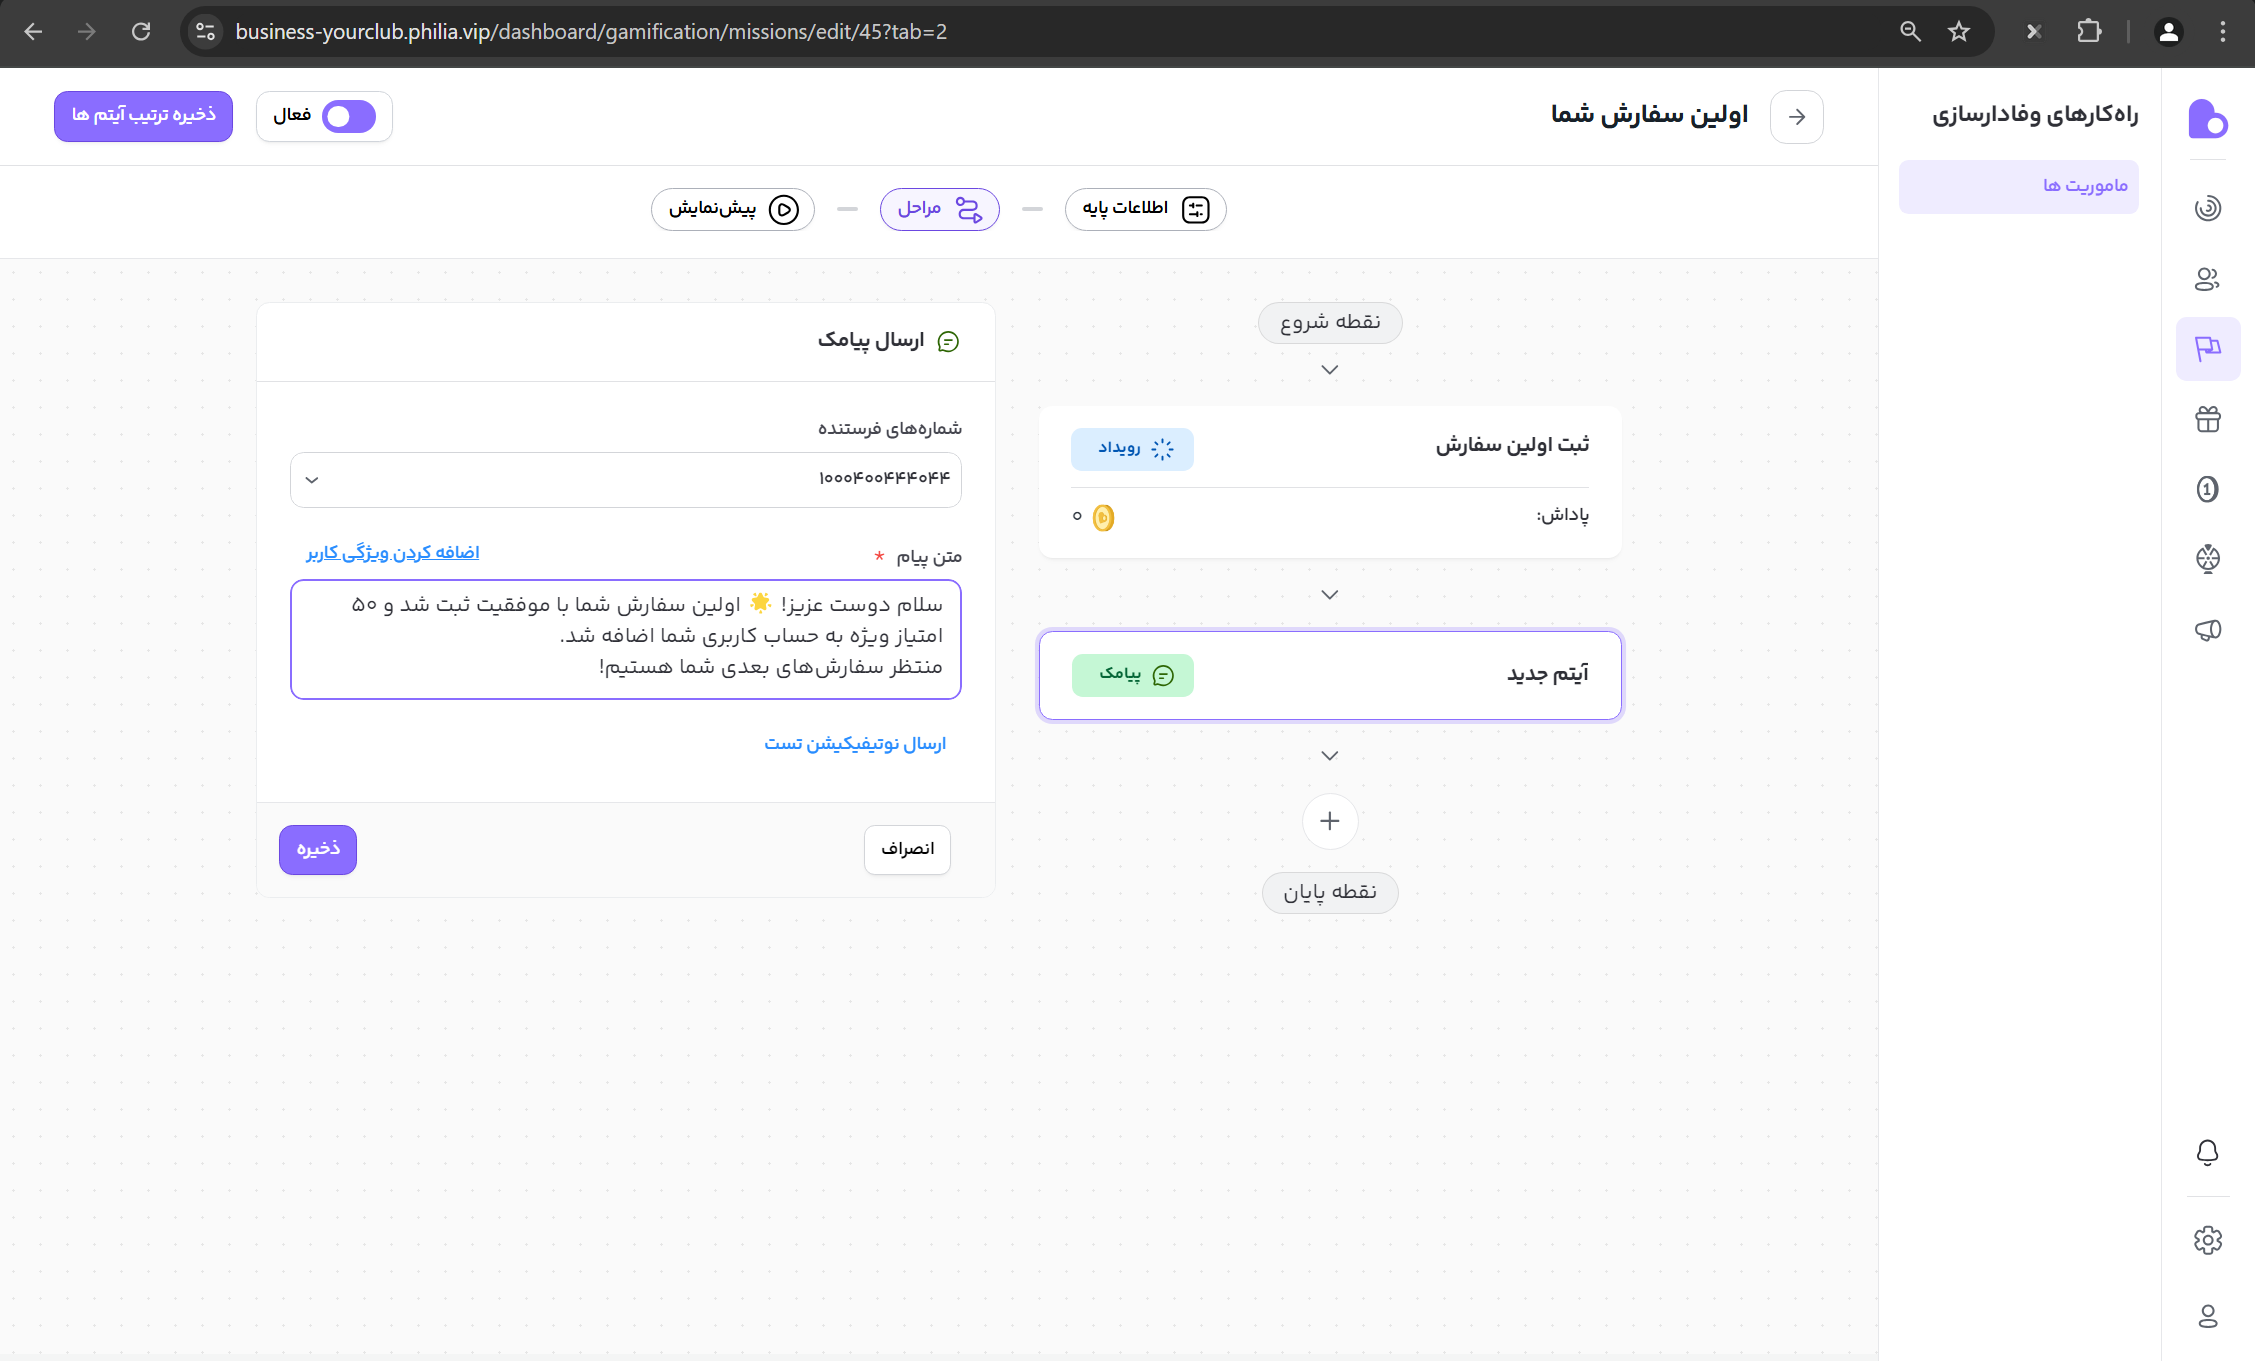Click the انصراف cancel button
The image size is (2255, 1361).
(x=906, y=849)
